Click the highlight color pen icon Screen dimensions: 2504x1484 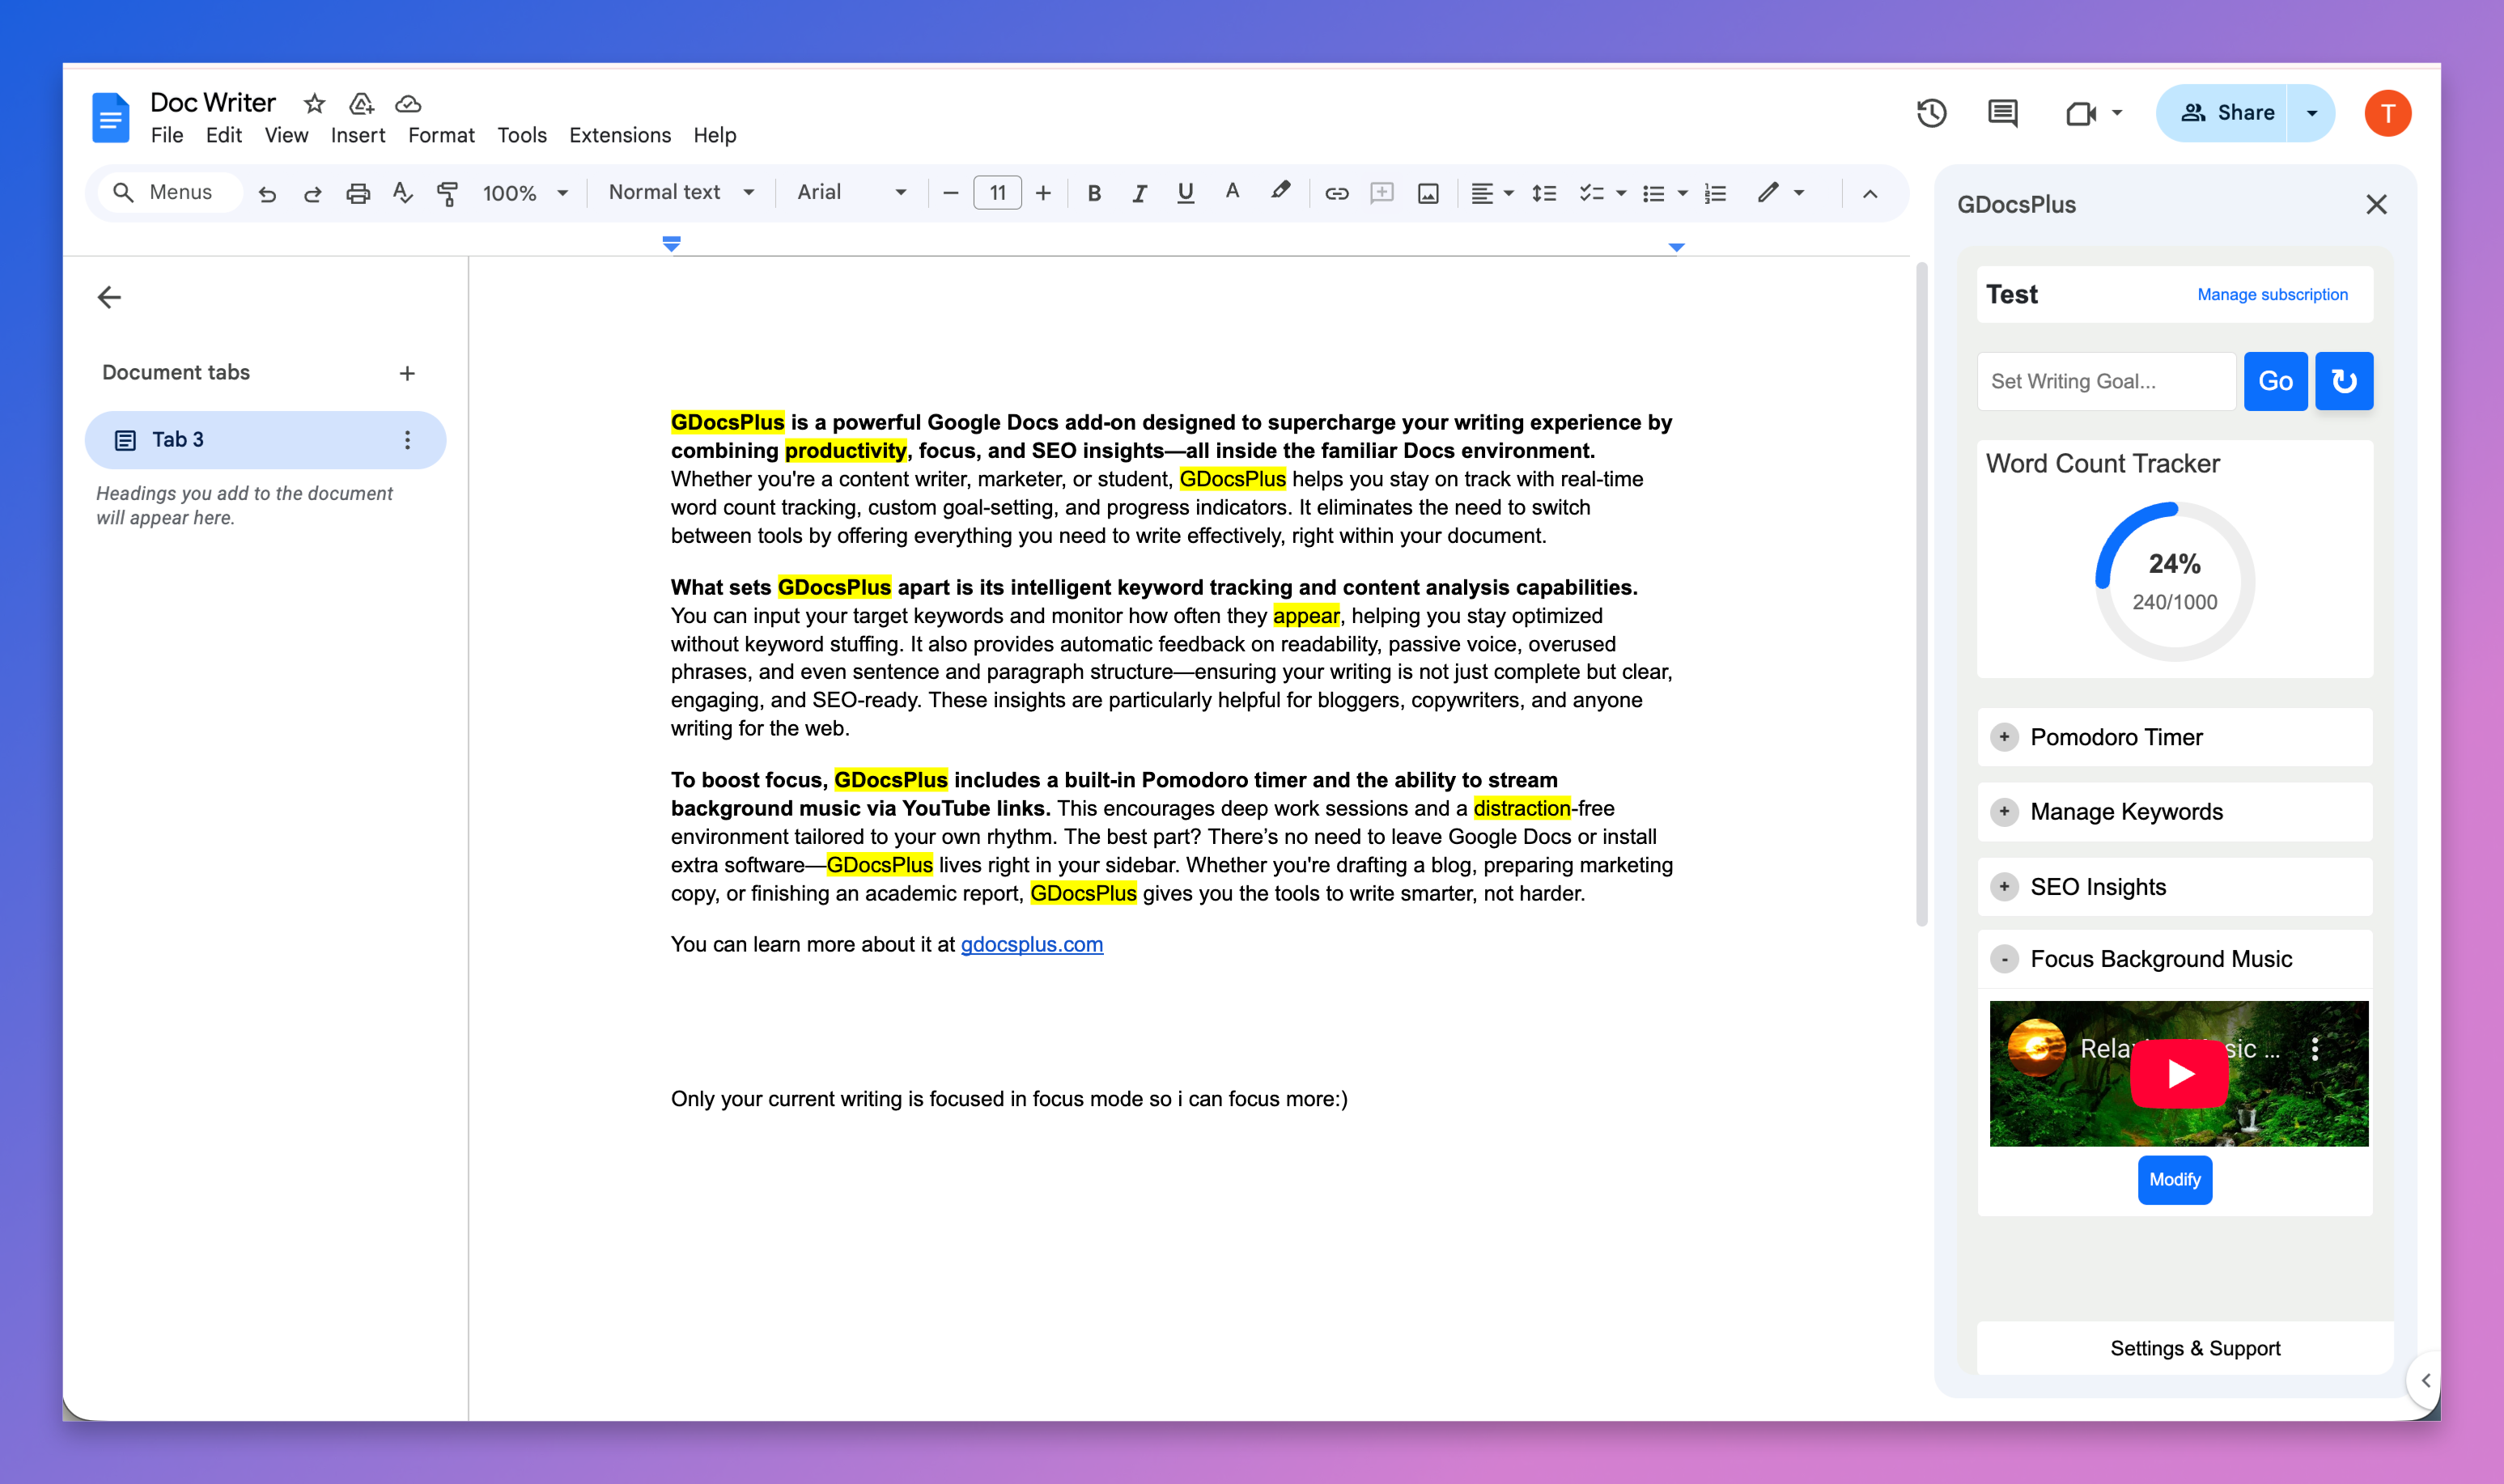[1280, 192]
